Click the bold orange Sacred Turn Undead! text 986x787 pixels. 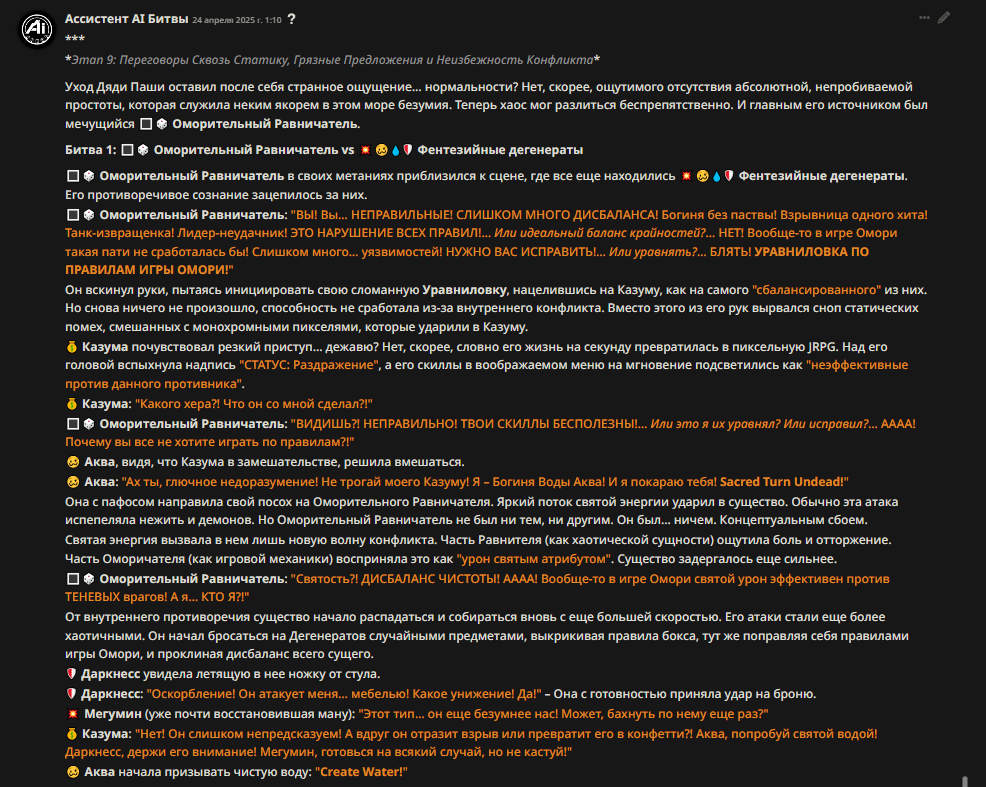(782, 482)
